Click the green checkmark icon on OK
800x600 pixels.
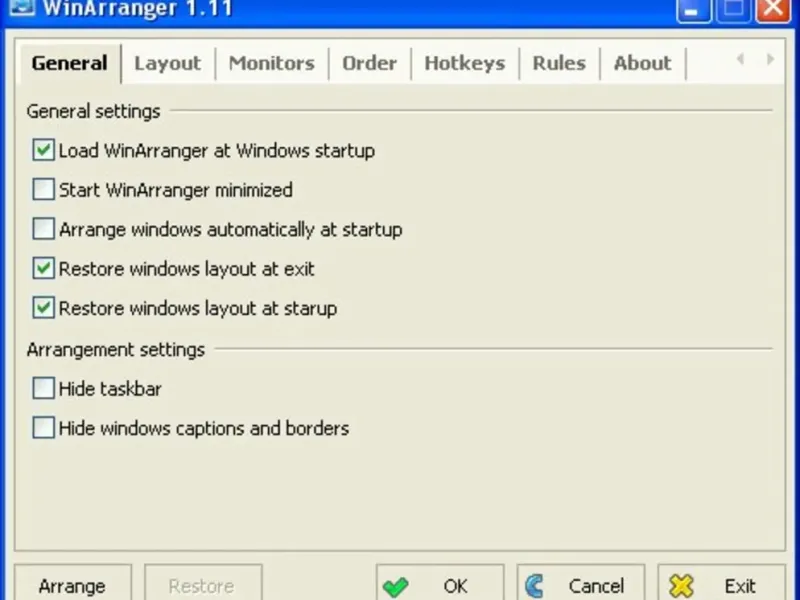395,587
